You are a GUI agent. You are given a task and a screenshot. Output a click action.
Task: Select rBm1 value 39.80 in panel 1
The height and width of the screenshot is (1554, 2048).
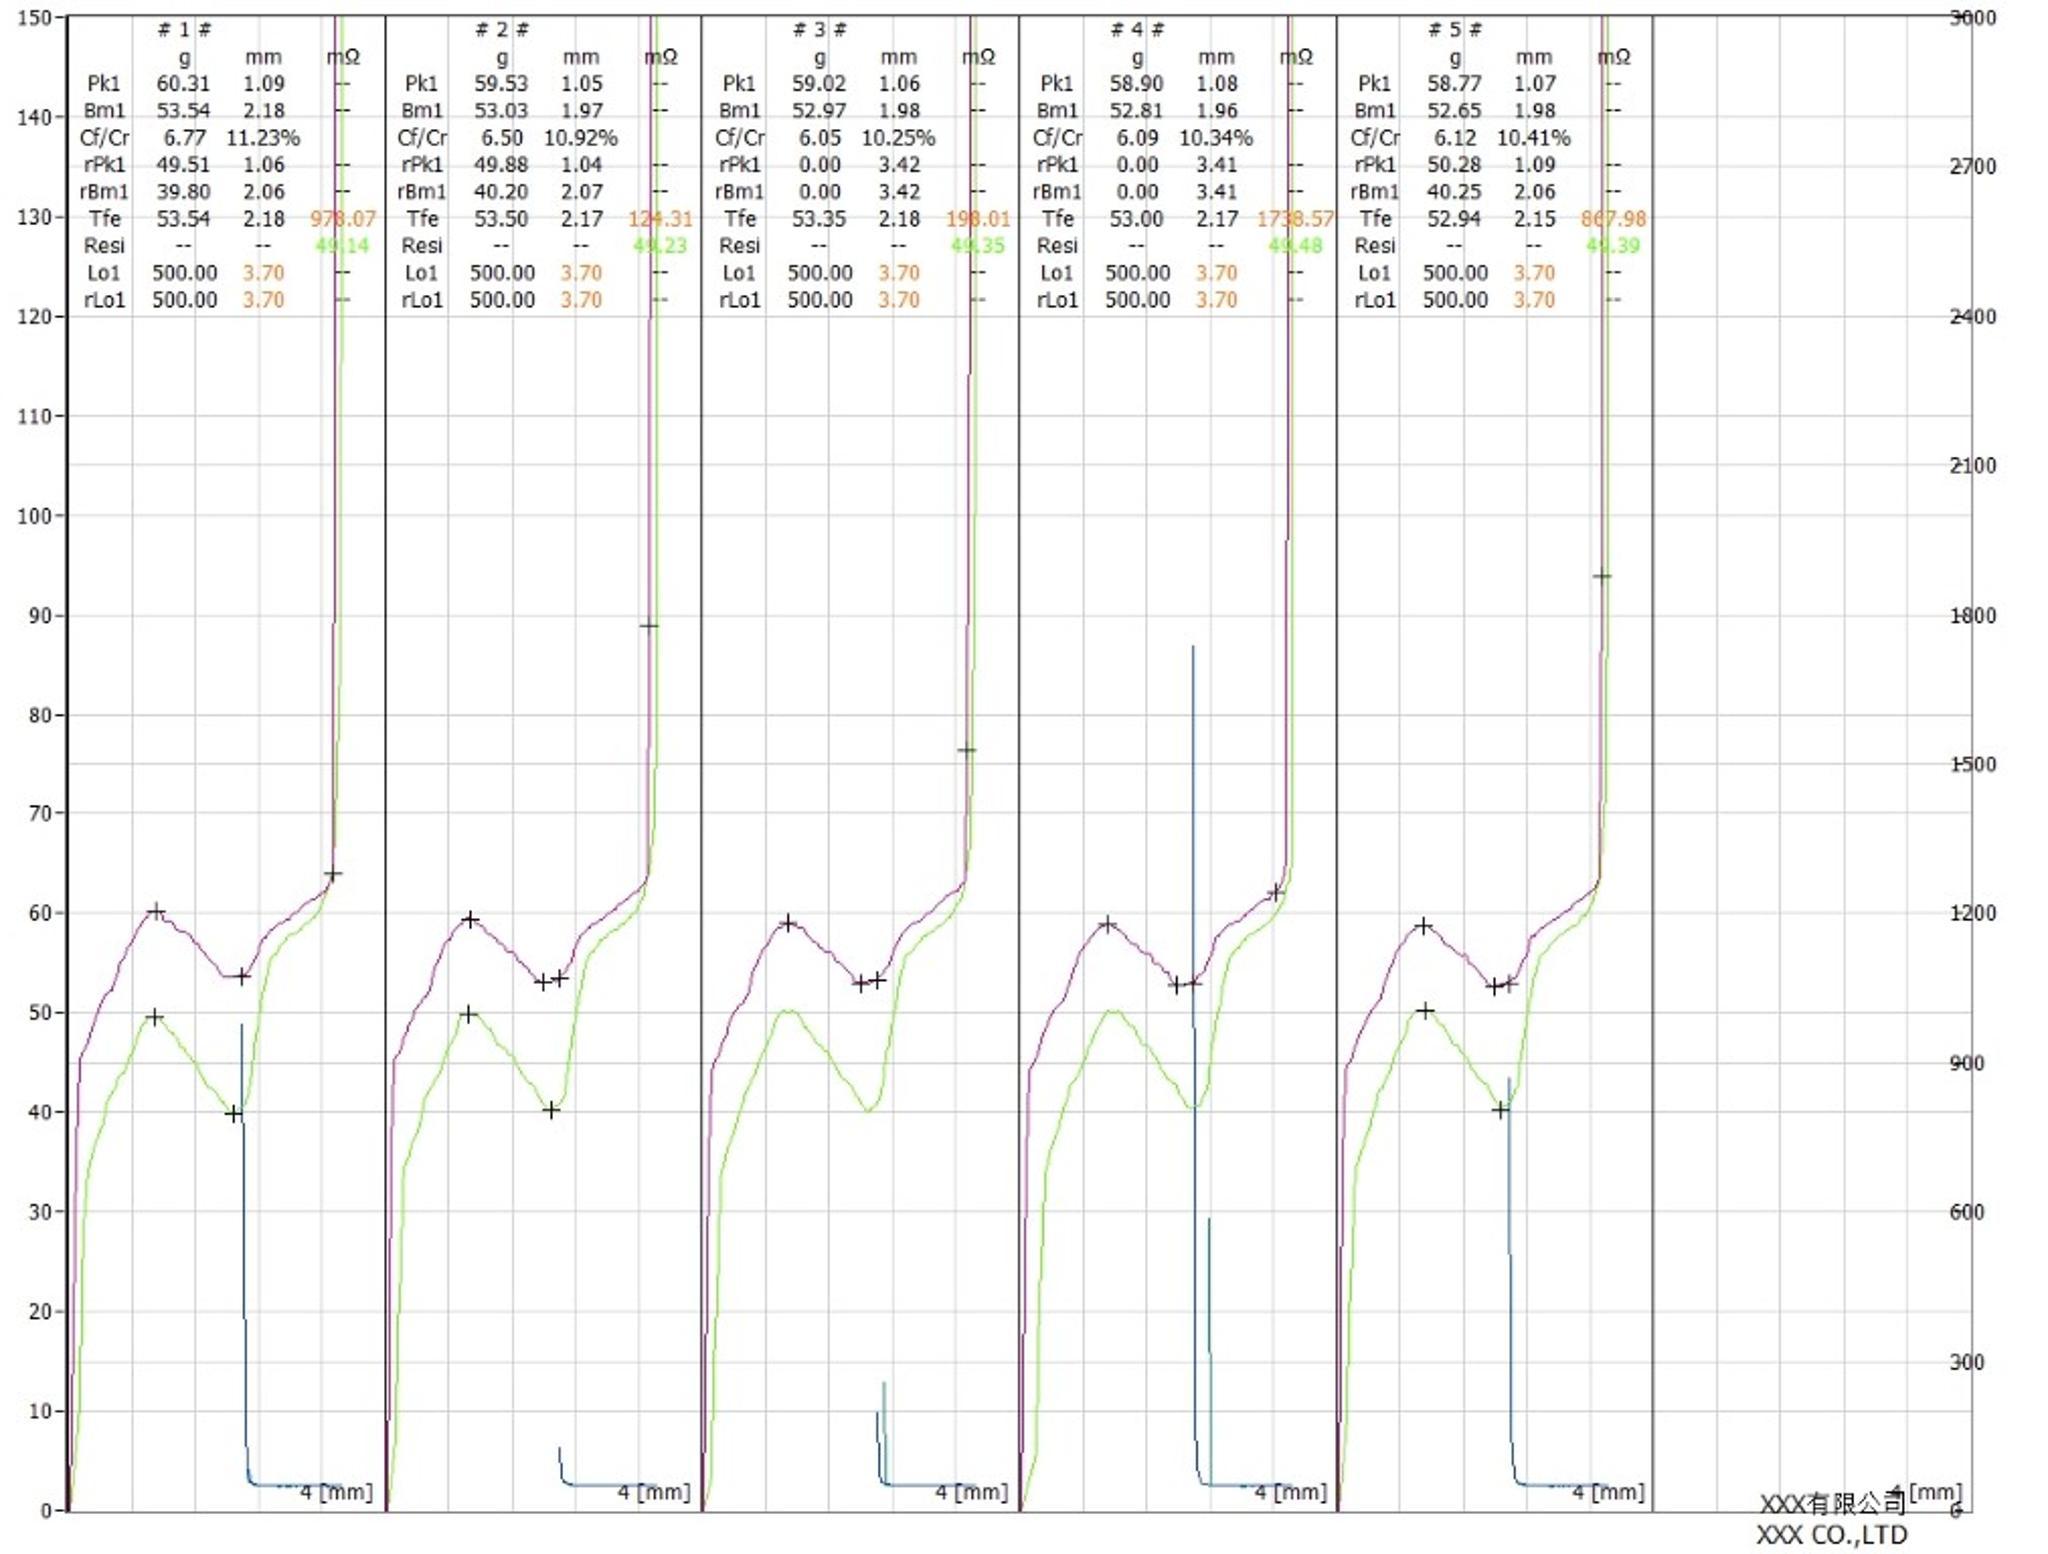pos(184,192)
